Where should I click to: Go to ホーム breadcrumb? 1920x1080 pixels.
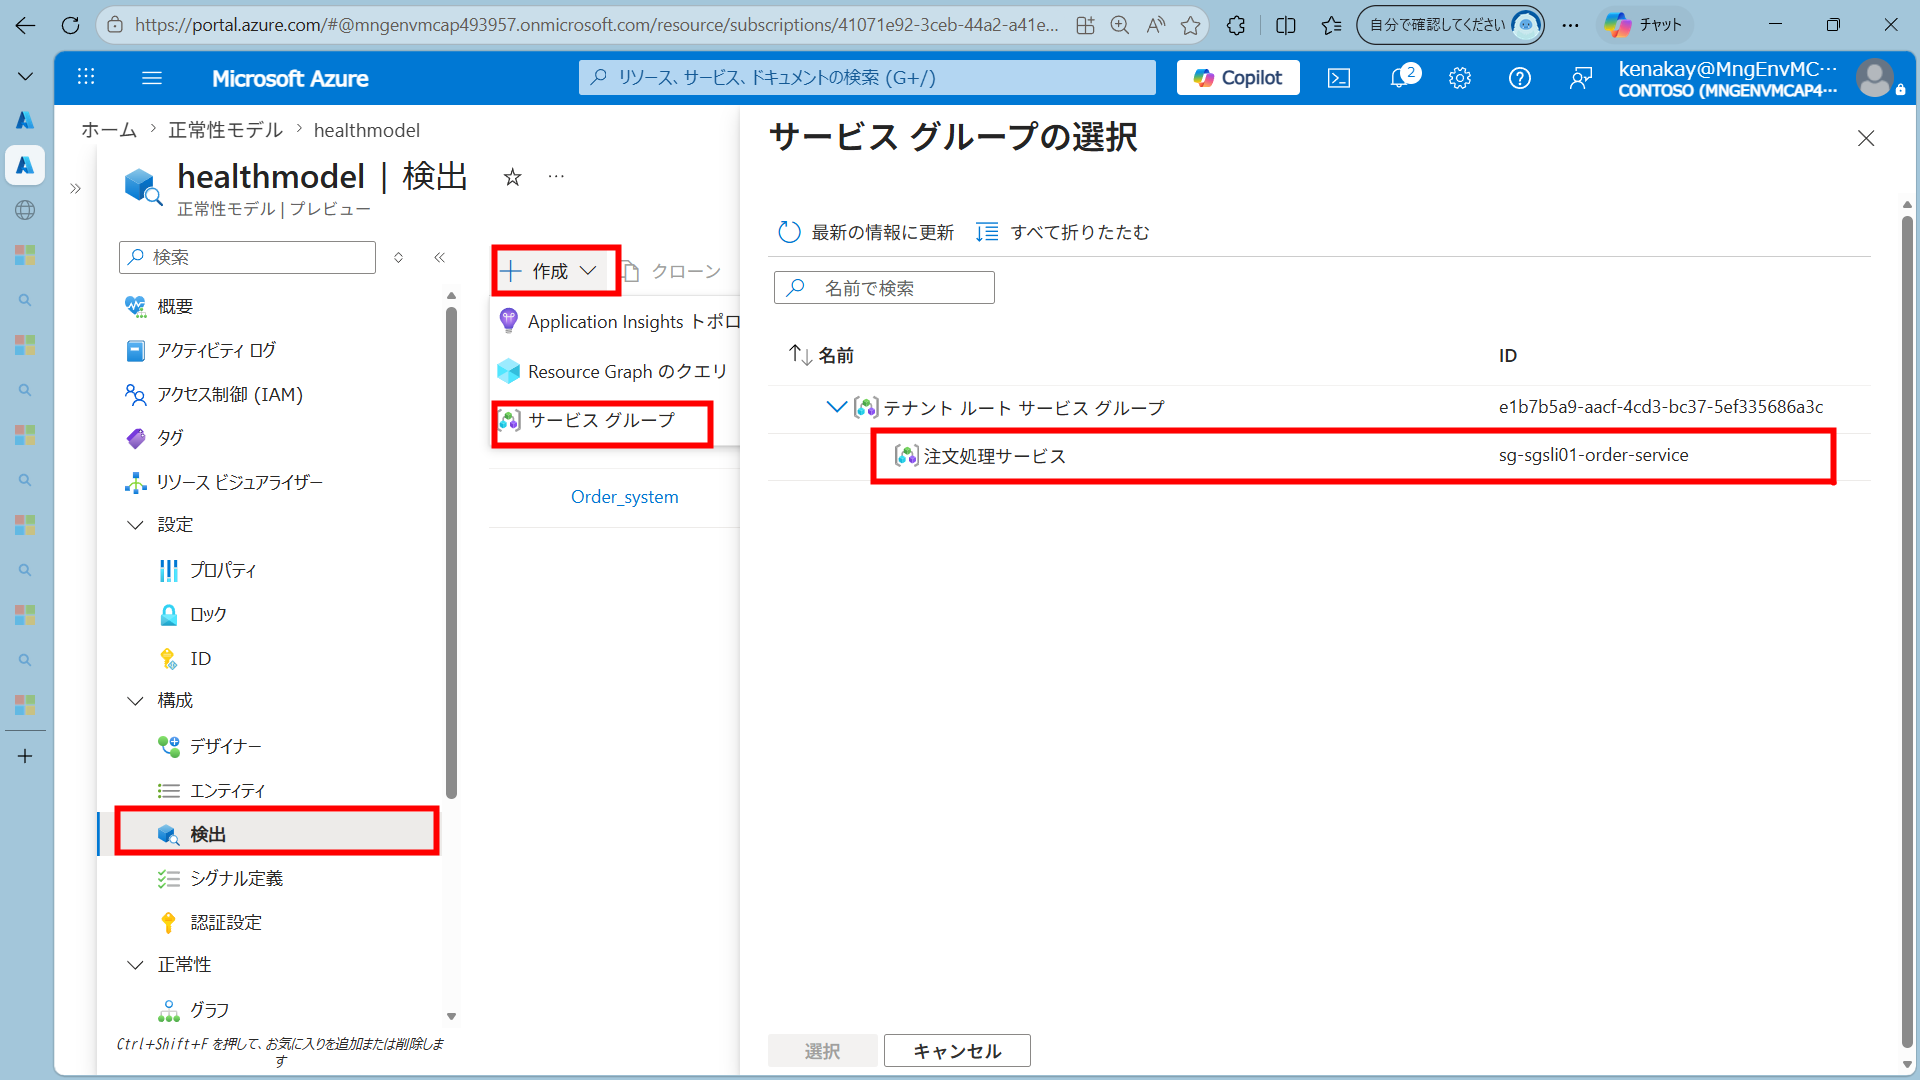109,130
